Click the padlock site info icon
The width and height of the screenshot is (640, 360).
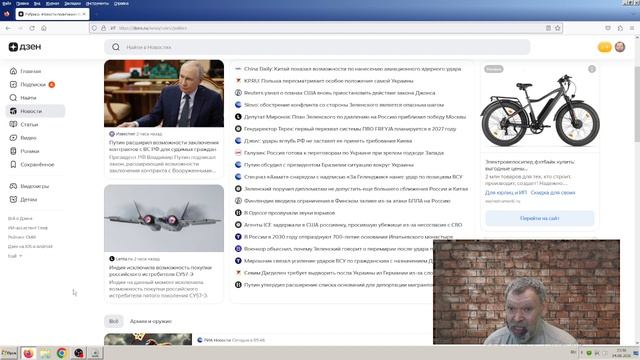pos(103,28)
